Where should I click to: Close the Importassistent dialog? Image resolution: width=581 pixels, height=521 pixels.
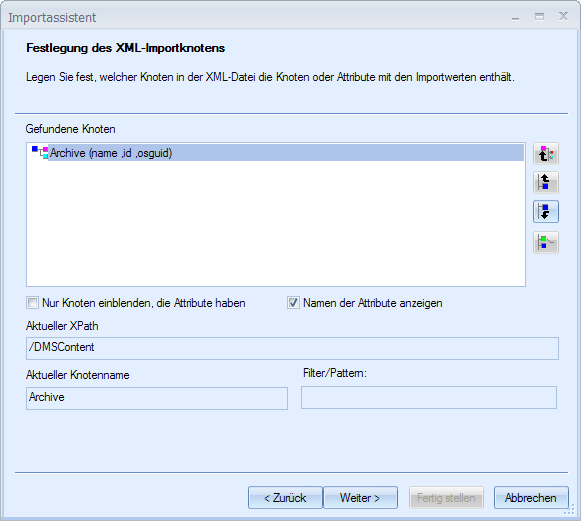564,16
